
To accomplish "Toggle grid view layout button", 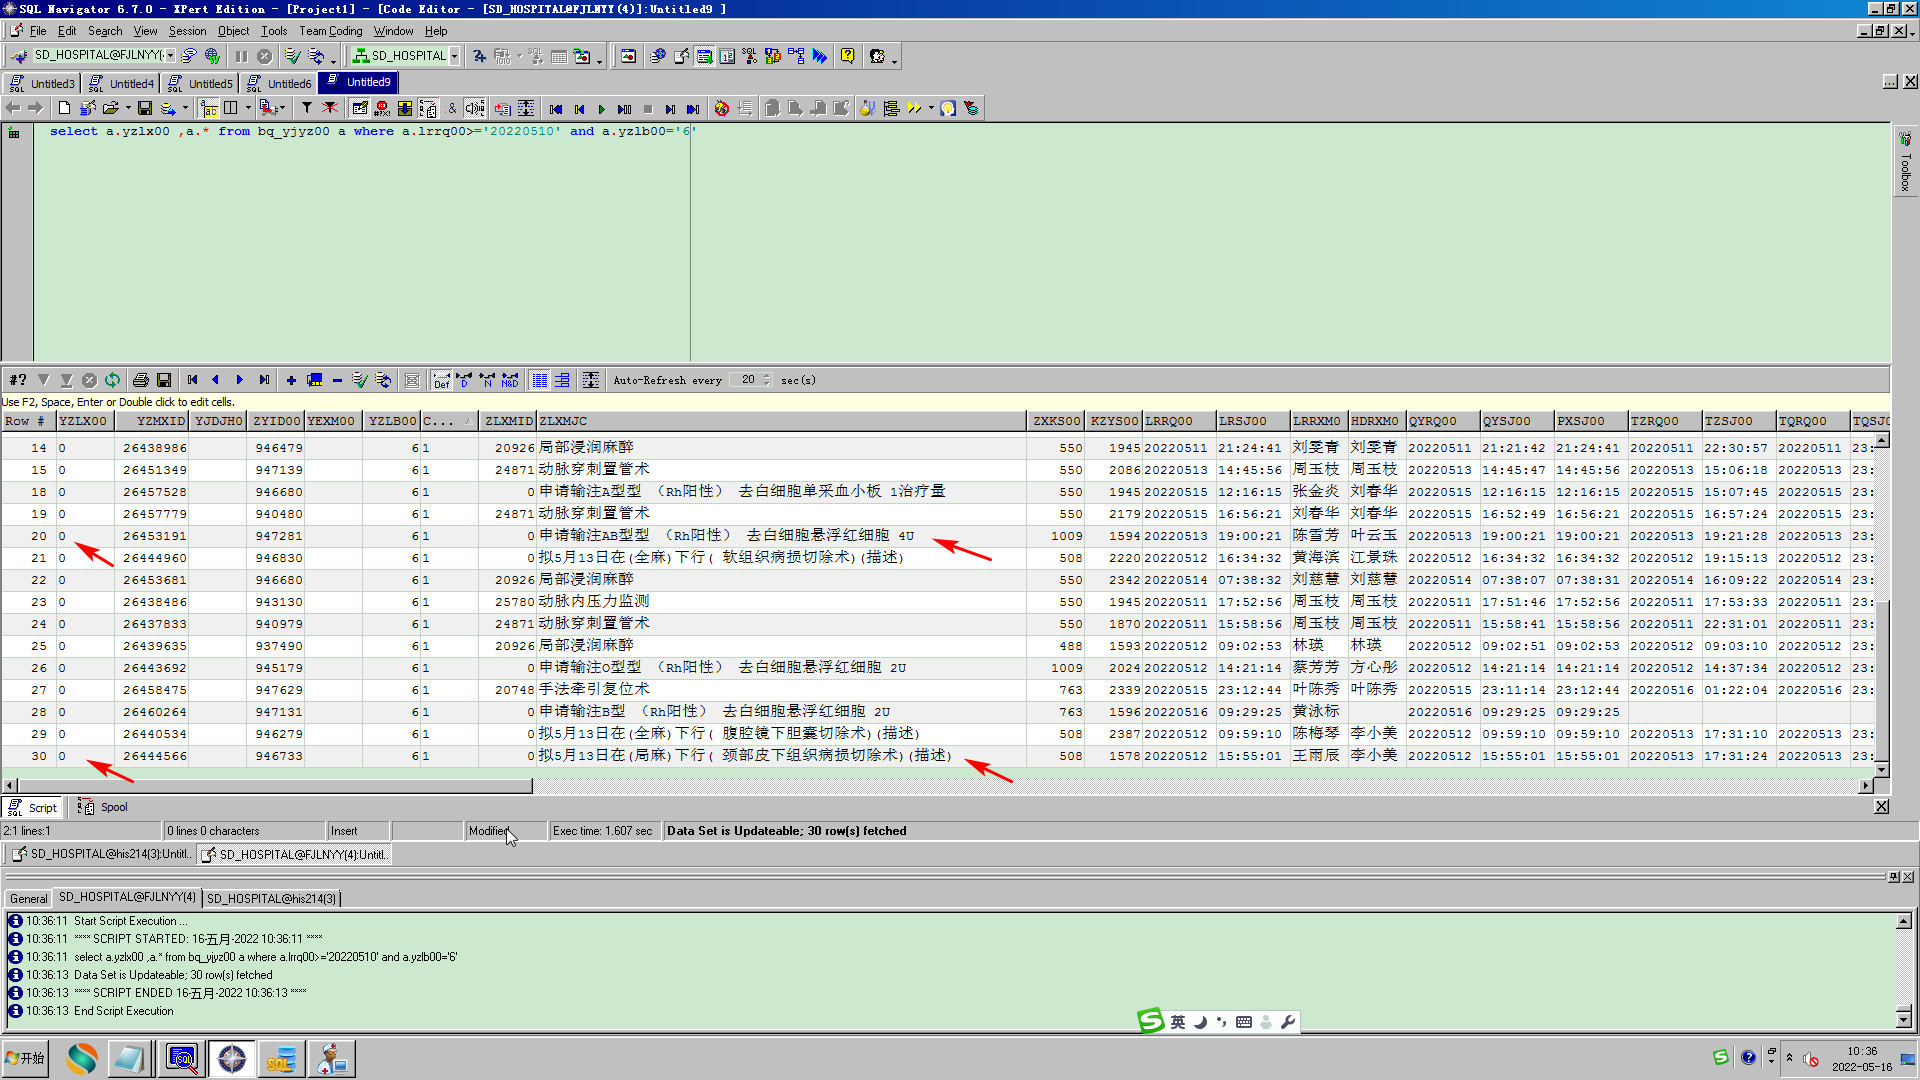I will pos(540,380).
